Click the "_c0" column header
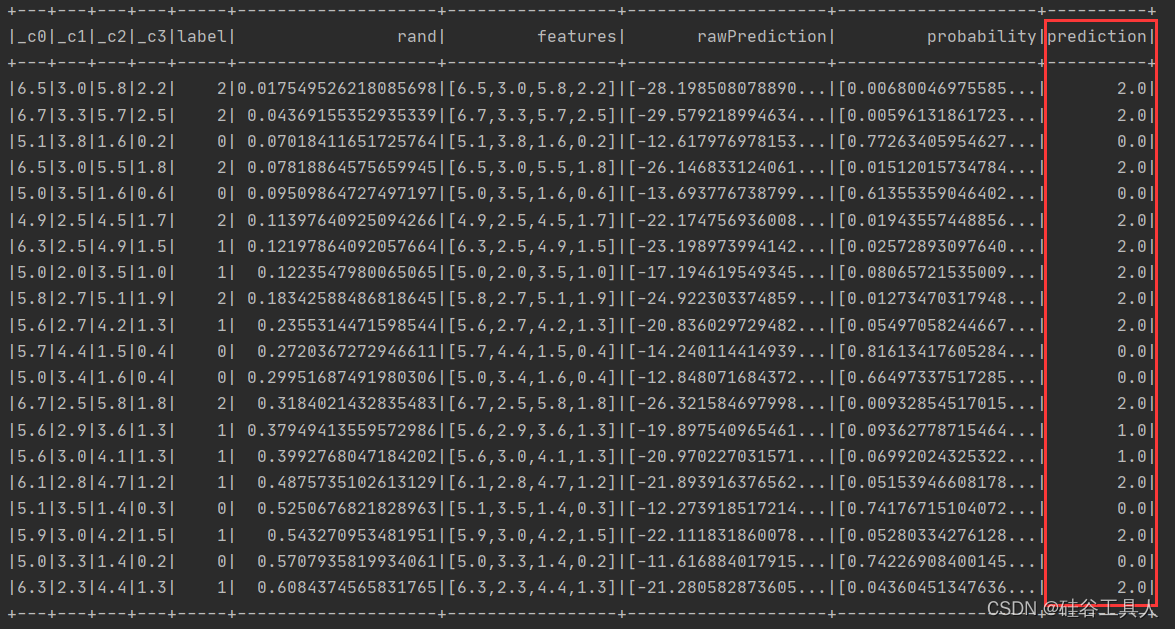 (x=31, y=37)
